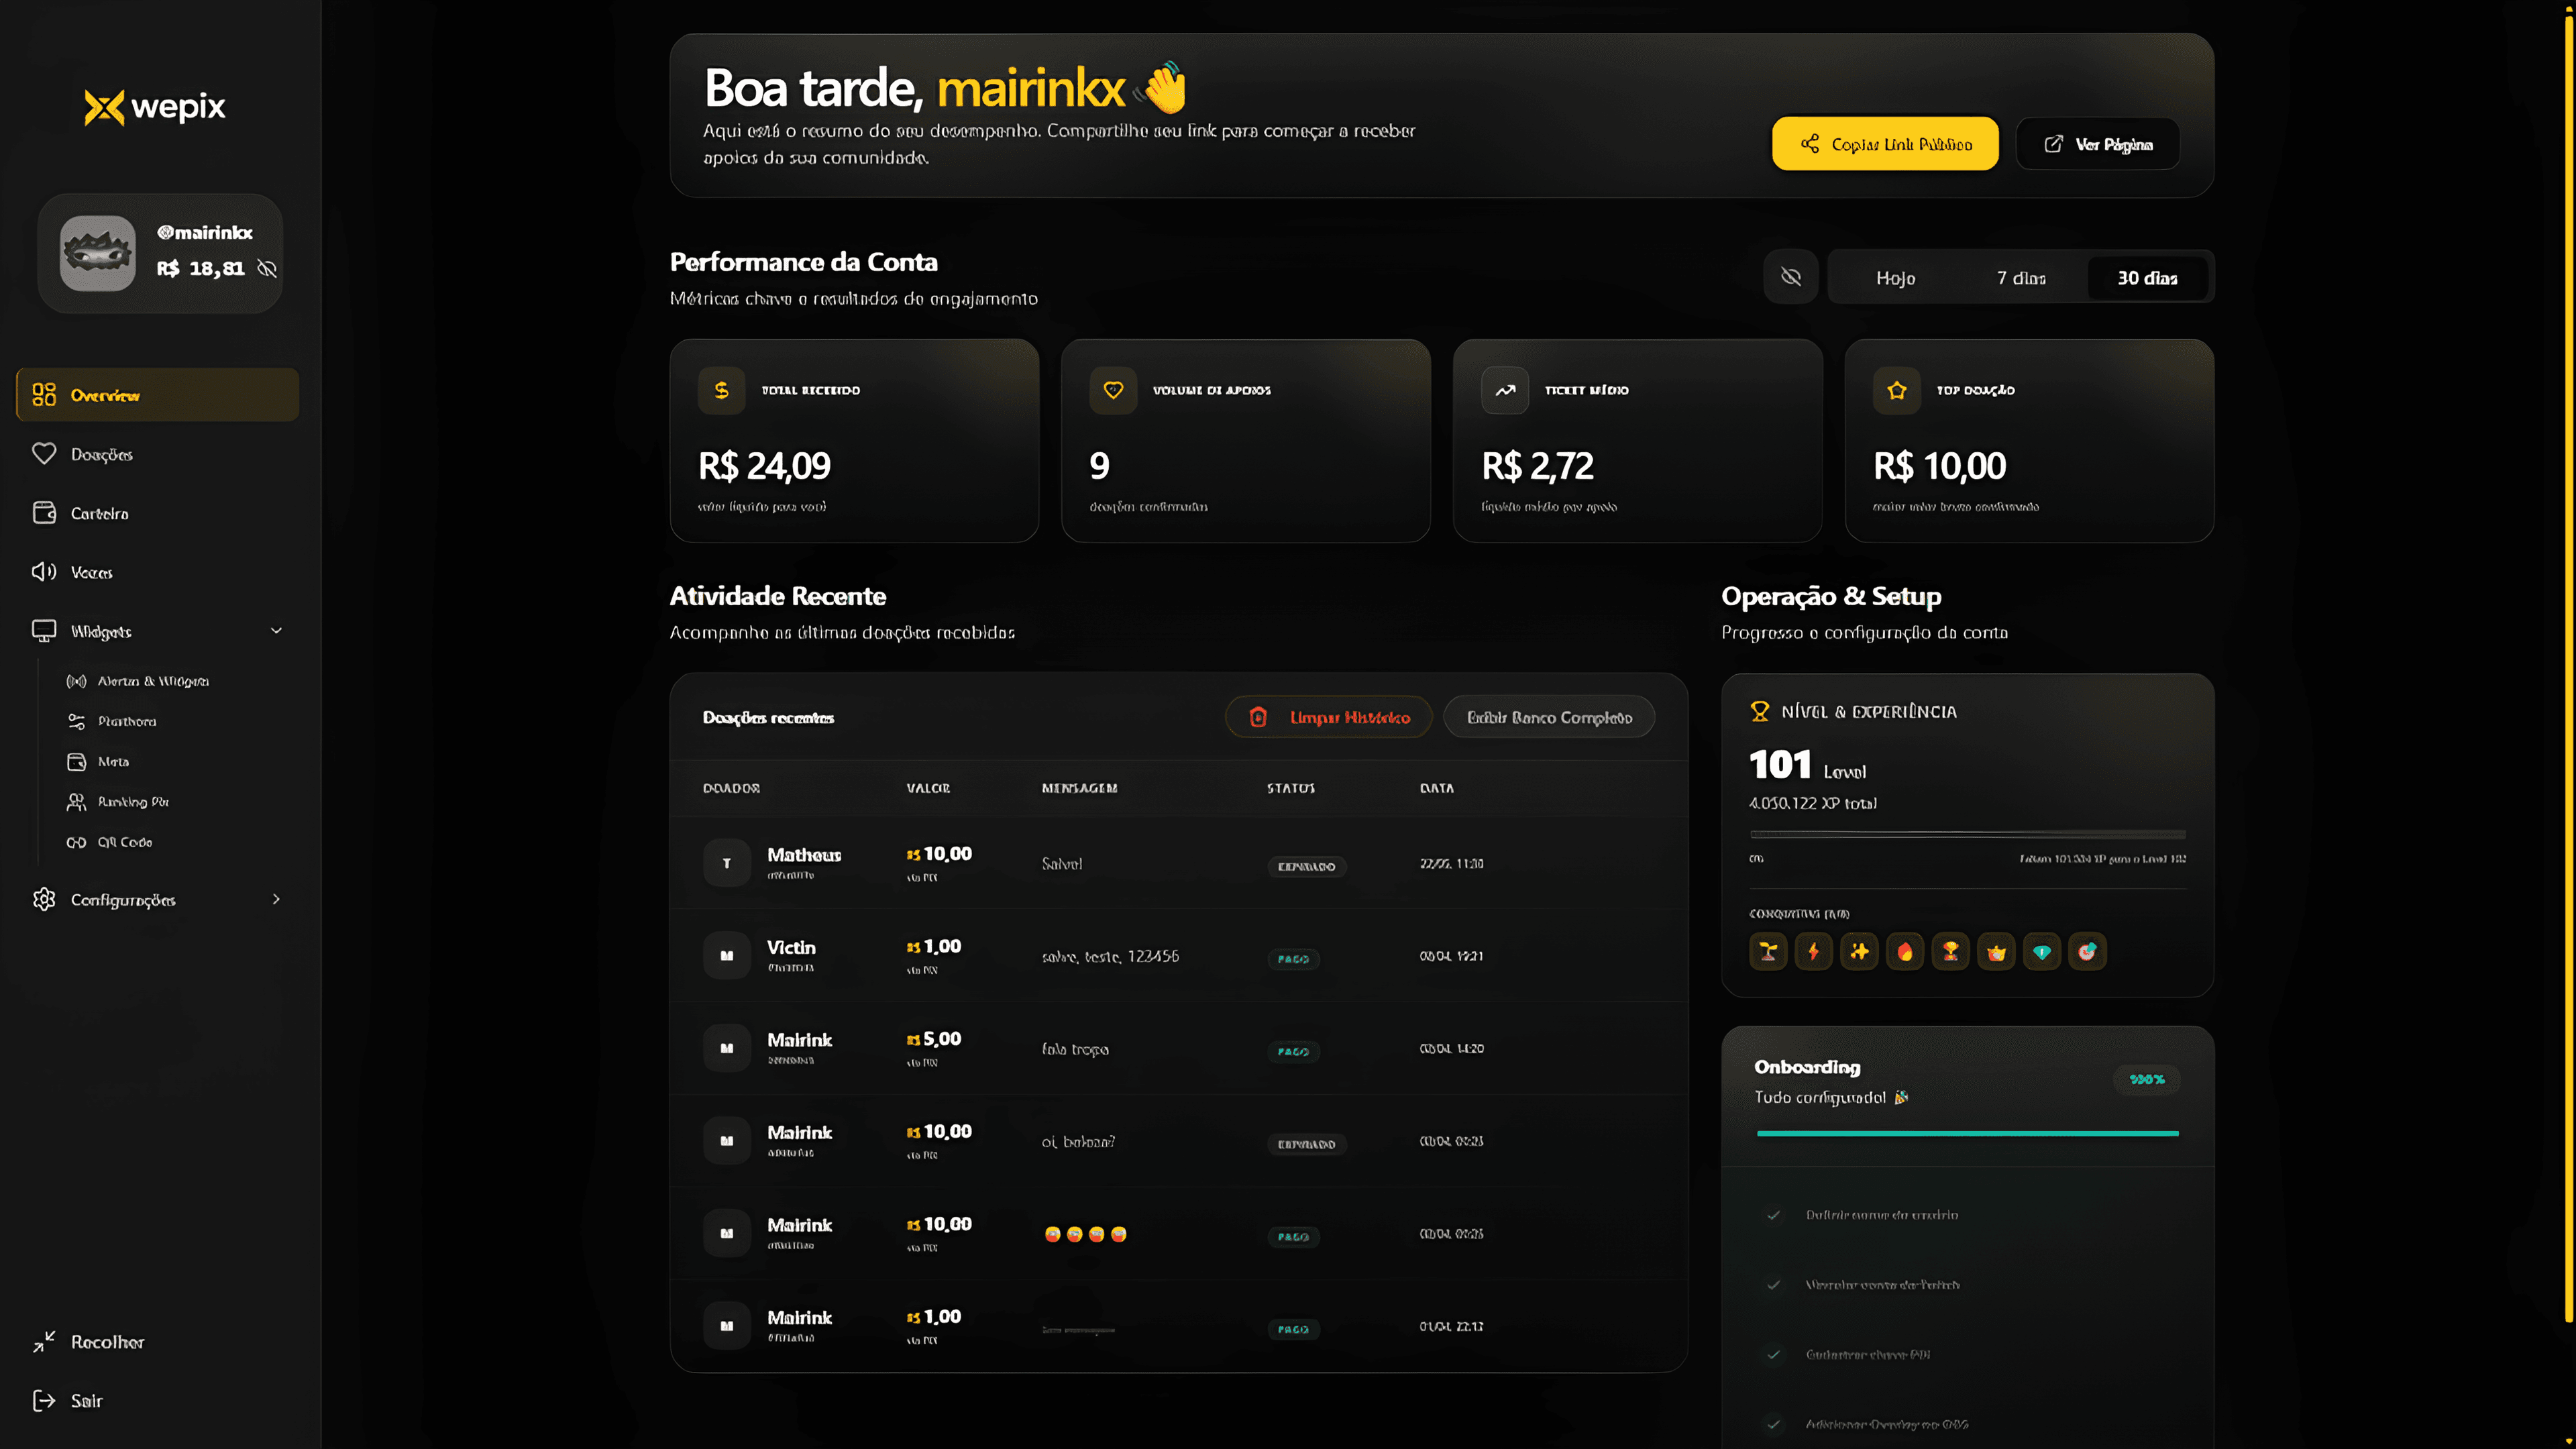Open Alertas & Widgets broadcast sub-item

tap(138, 681)
